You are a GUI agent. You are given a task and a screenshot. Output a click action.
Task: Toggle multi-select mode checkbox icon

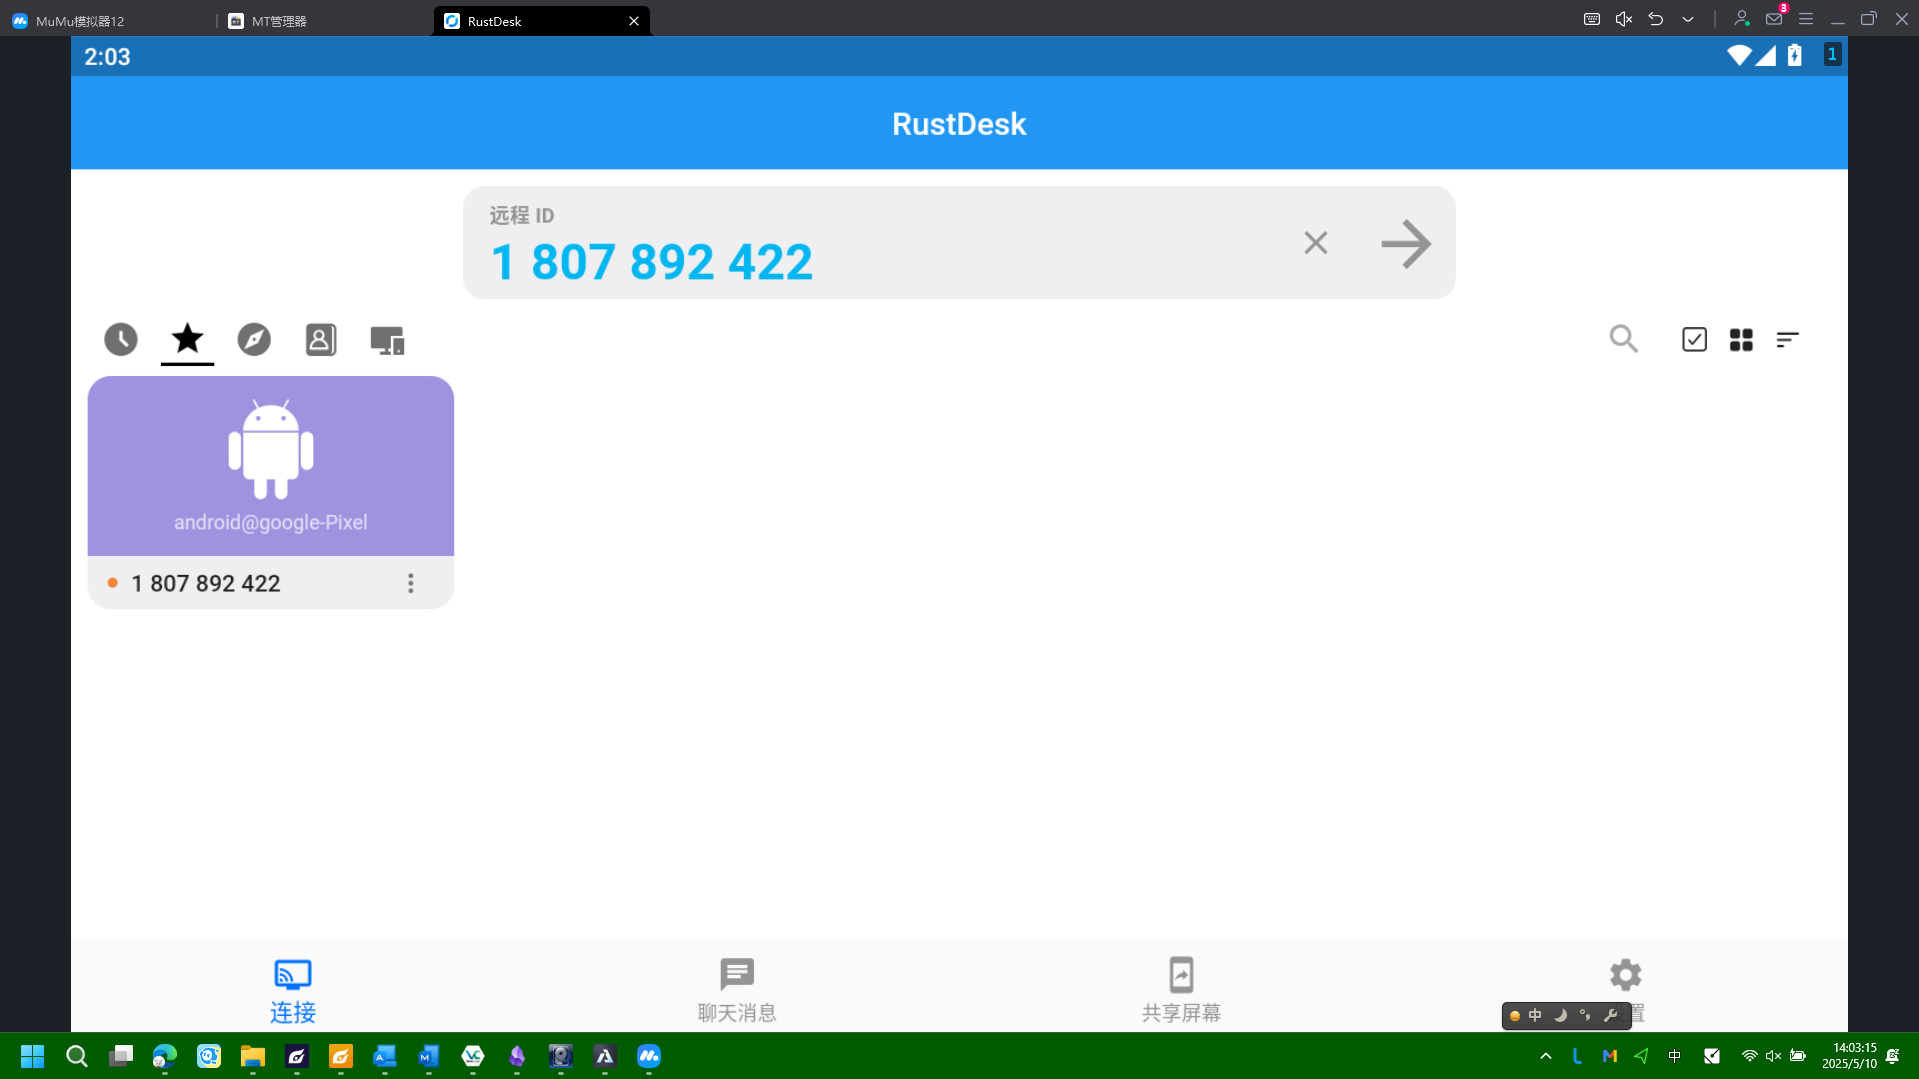tap(1694, 340)
